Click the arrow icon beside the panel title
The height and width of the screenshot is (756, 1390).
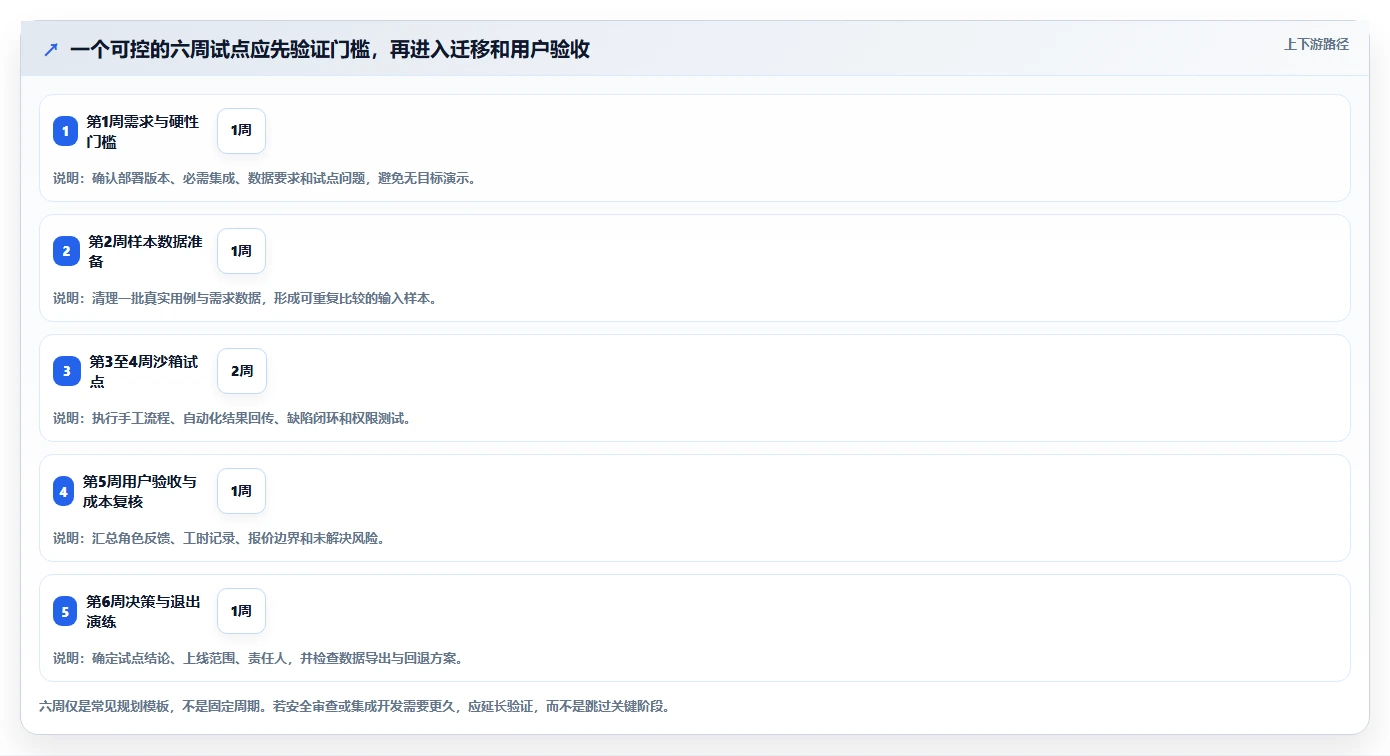click(x=51, y=49)
